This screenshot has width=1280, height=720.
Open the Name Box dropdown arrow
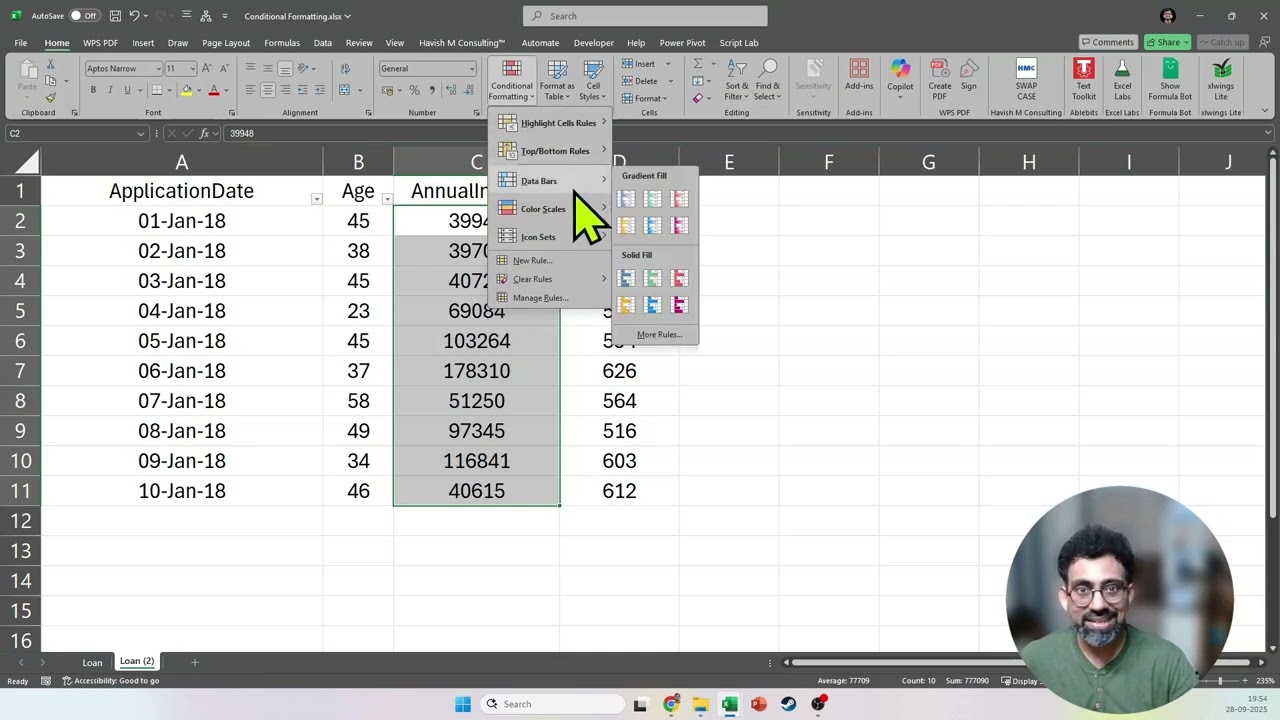(x=141, y=133)
